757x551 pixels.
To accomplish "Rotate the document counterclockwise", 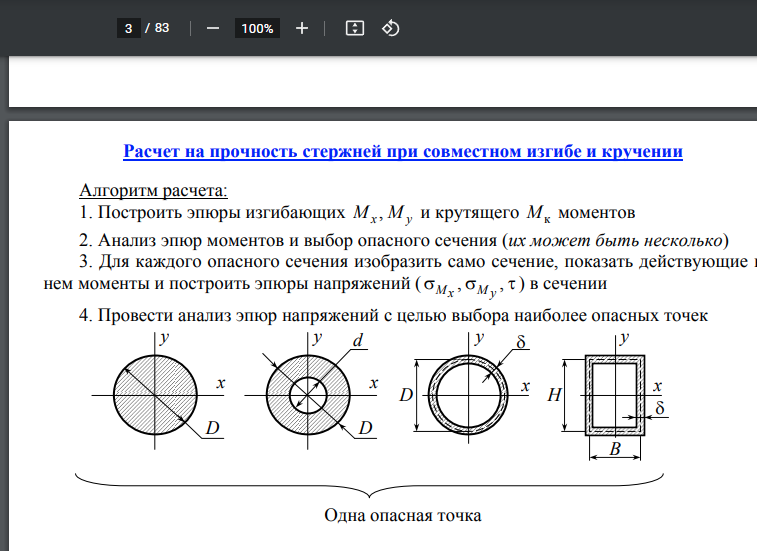I will [x=391, y=28].
